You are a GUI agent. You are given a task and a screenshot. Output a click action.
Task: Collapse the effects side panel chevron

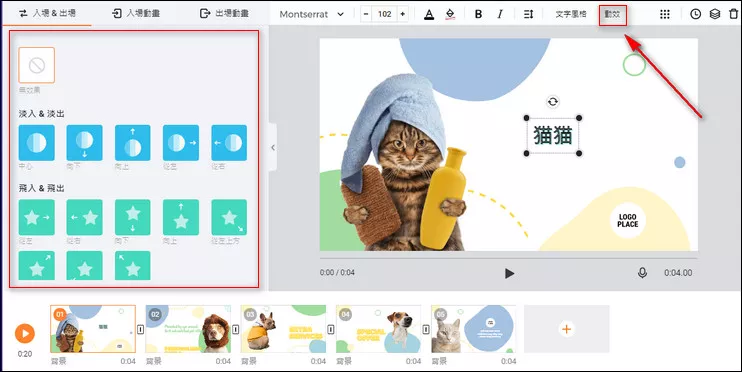273,148
